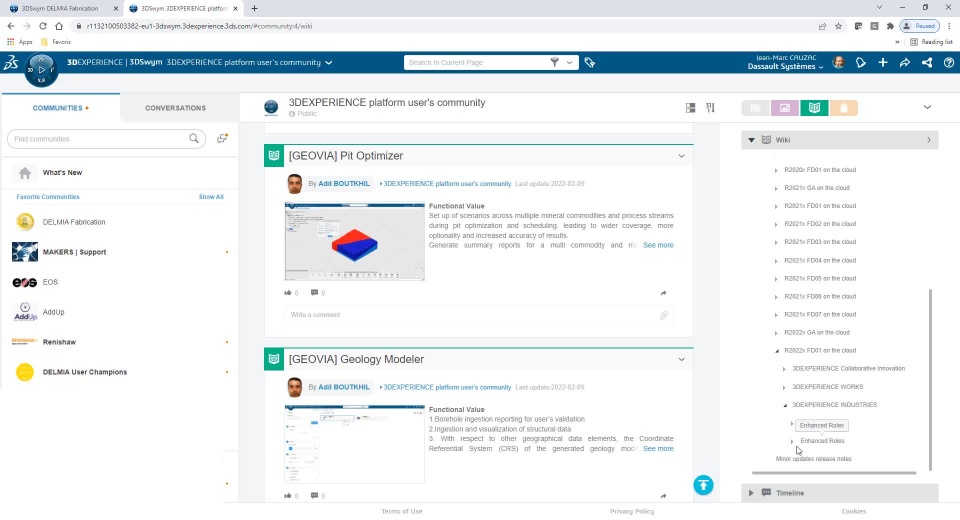Click the new community icon beside search

coord(222,138)
